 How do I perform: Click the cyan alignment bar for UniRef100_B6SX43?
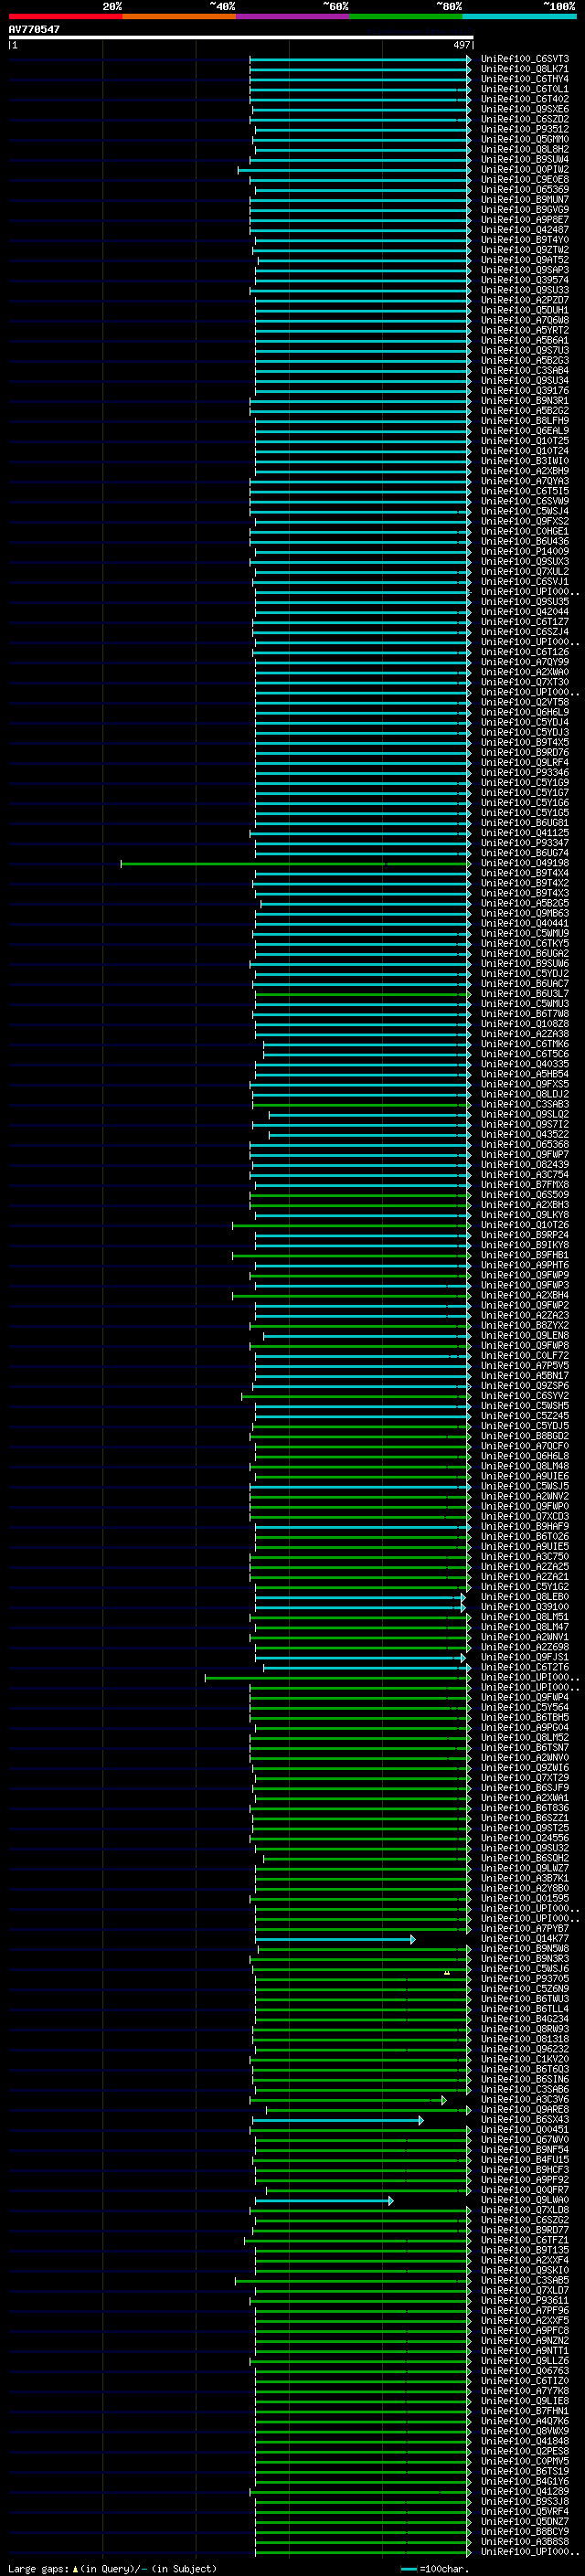click(338, 2120)
